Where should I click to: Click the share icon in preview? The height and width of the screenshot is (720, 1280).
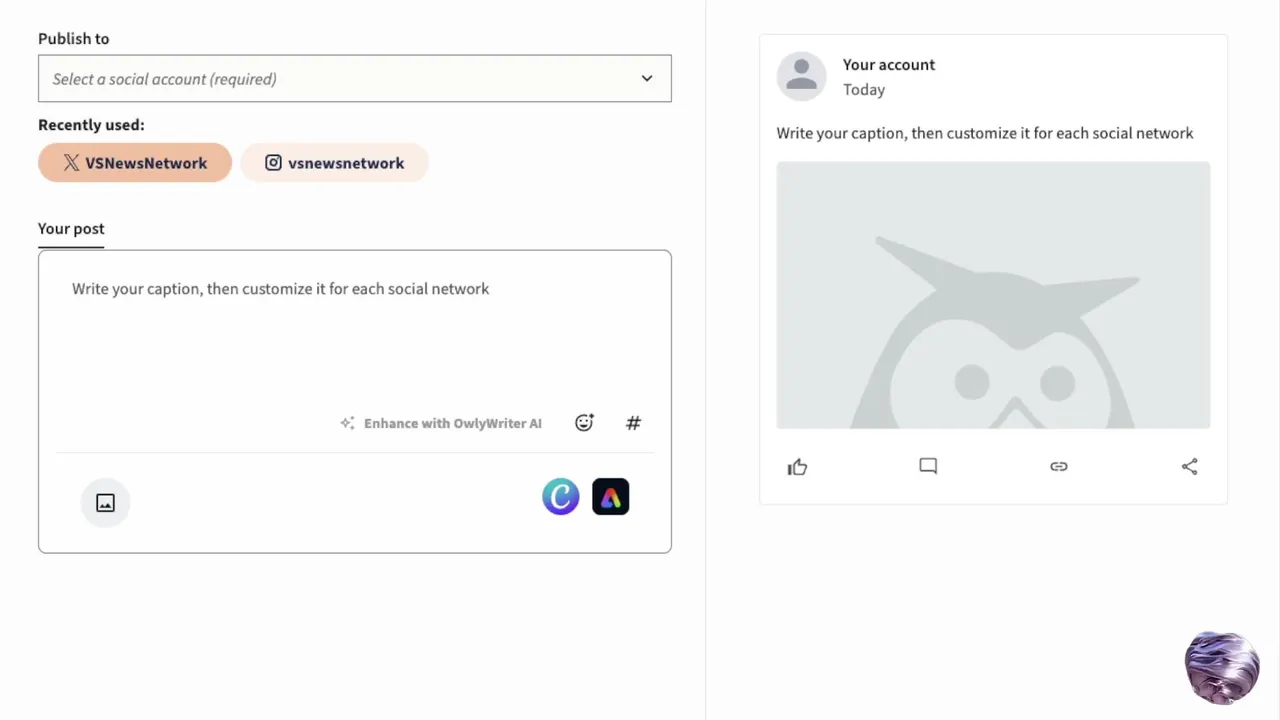pos(1189,466)
